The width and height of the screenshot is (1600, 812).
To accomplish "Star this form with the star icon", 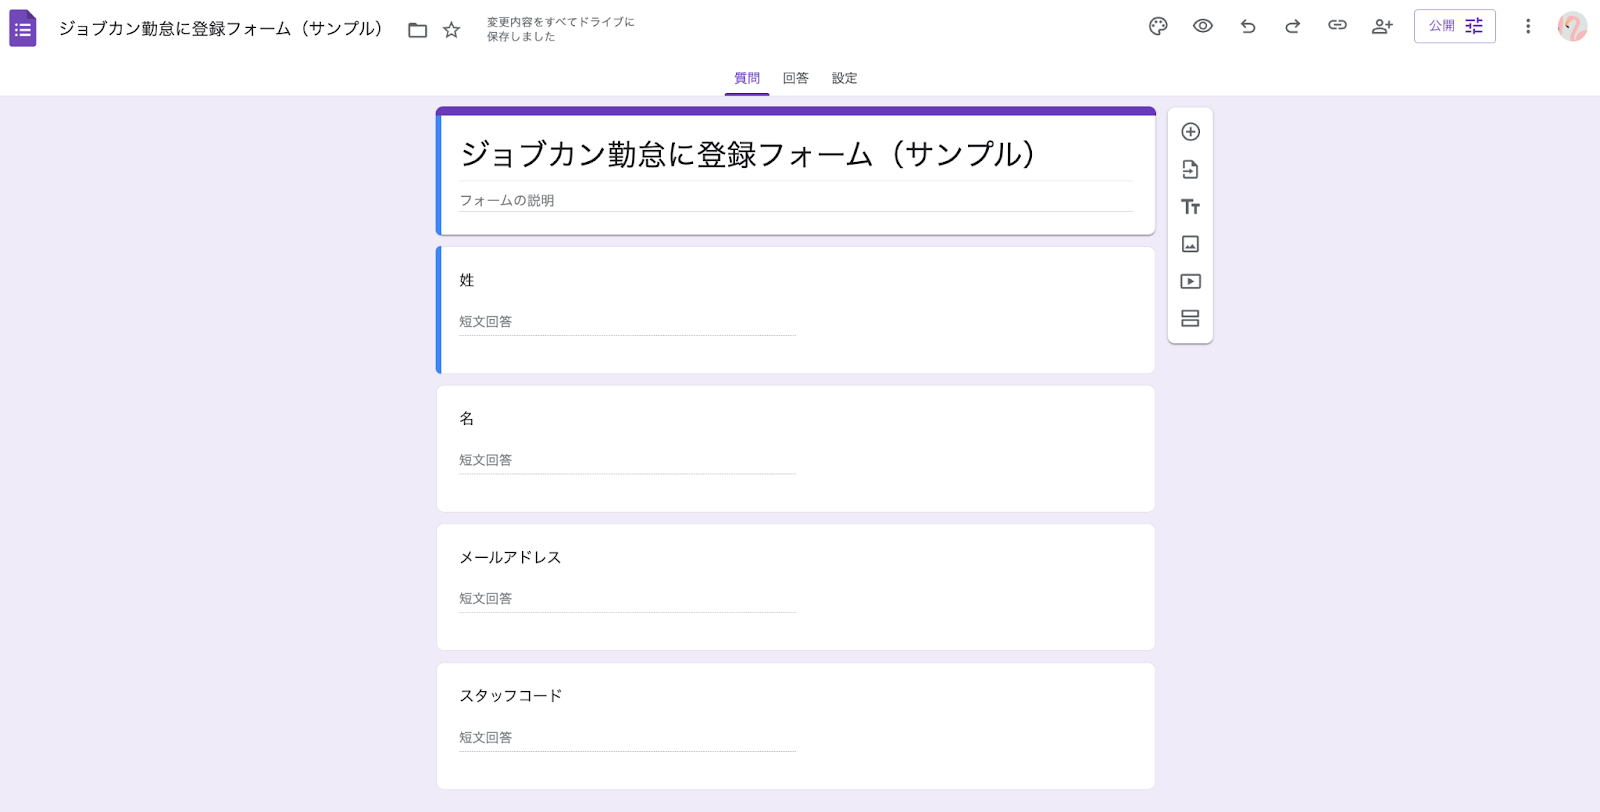I will point(452,30).
